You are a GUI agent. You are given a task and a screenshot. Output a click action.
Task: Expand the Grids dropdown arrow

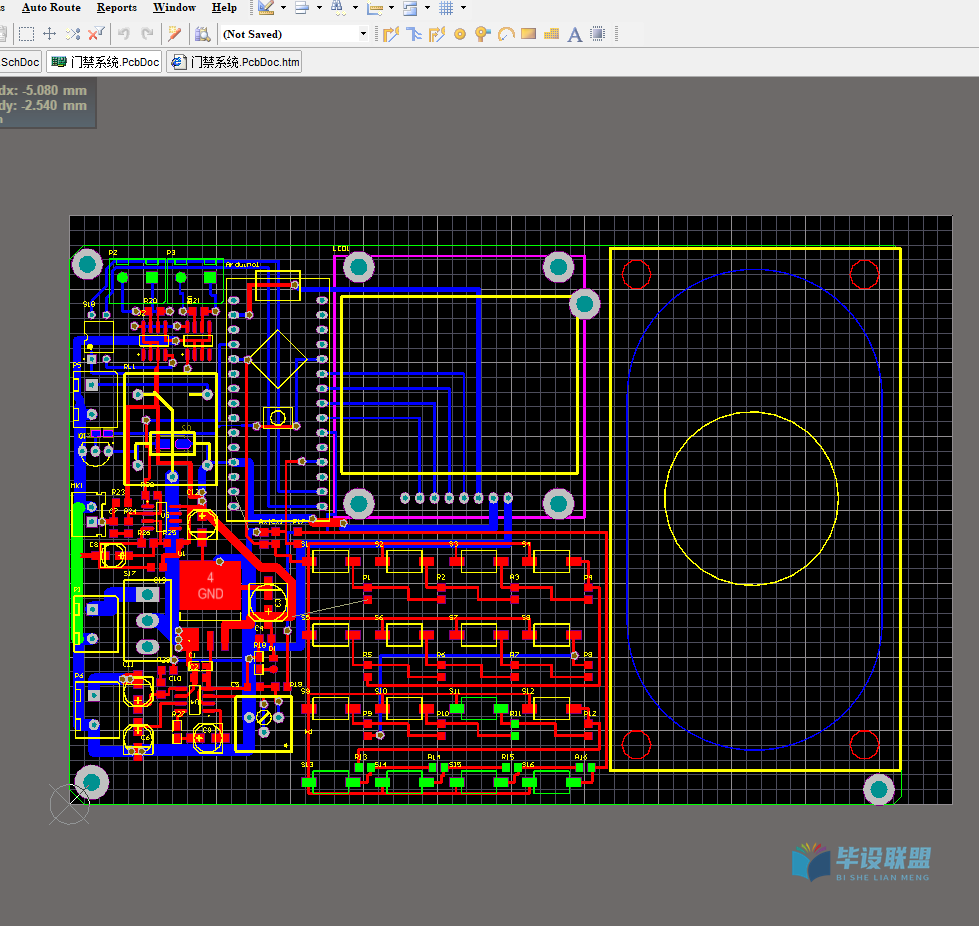[463, 8]
